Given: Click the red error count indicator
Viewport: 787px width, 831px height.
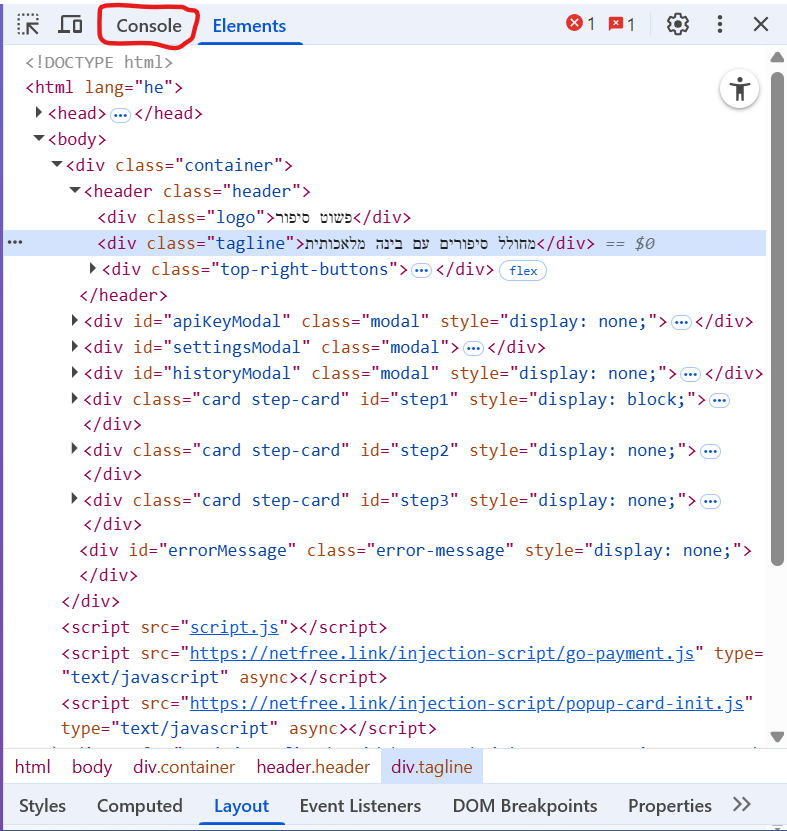Looking at the screenshot, I should (580, 23).
